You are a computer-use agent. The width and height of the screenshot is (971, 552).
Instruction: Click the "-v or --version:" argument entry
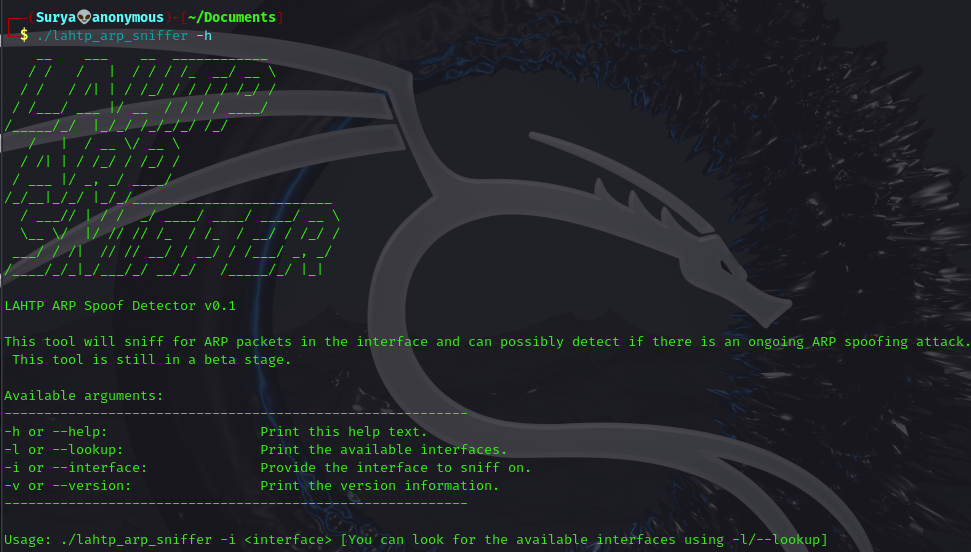(x=67, y=485)
